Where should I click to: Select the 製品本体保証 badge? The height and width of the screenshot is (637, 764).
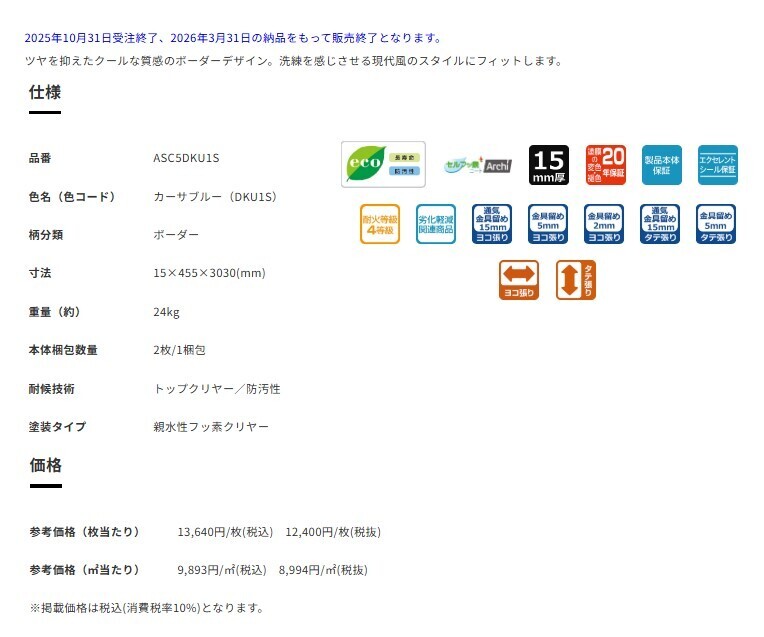click(x=661, y=165)
